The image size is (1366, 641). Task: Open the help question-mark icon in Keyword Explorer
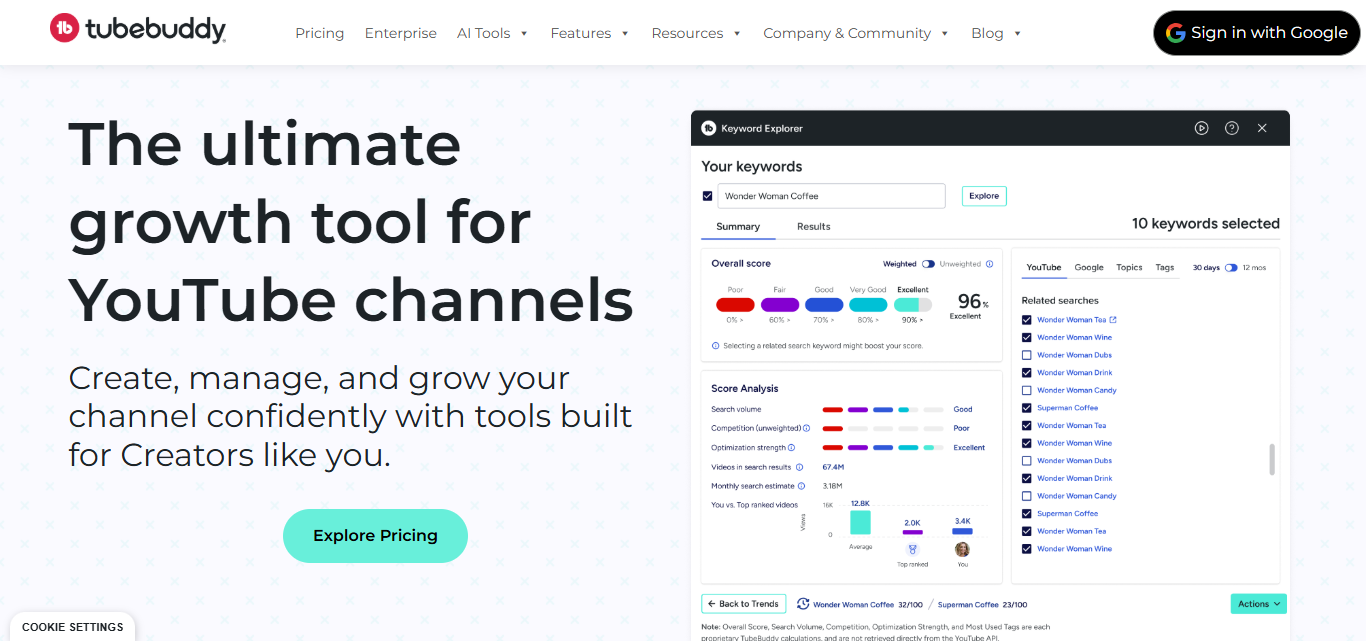[x=1232, y=128]
